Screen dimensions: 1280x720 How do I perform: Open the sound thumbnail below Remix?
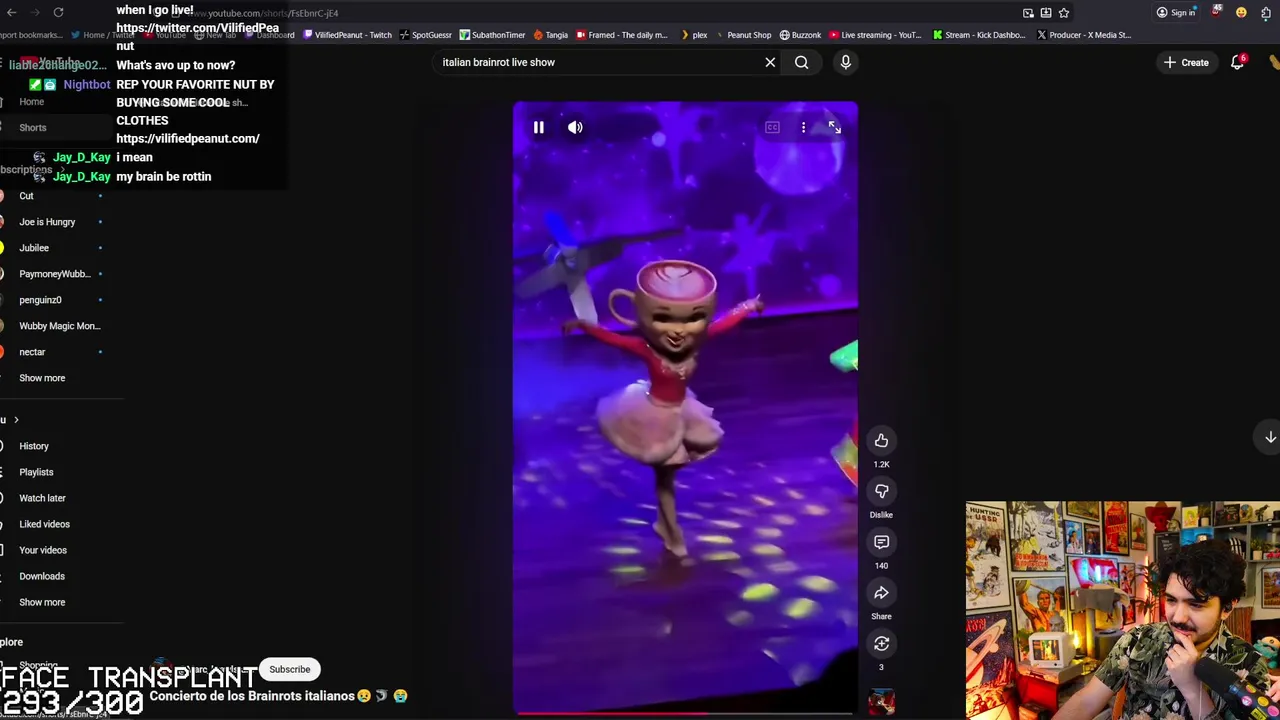pyautogui.click(x=881, y=702)
